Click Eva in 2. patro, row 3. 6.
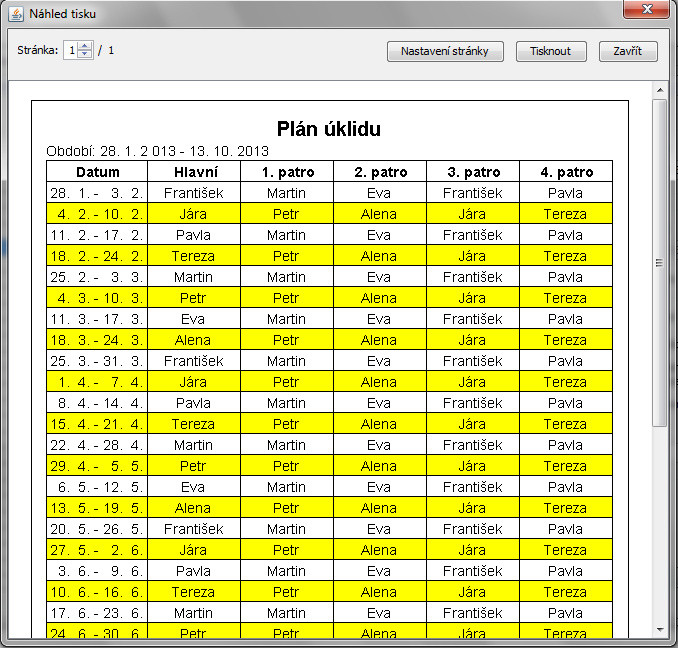 [x=379, y=571]
